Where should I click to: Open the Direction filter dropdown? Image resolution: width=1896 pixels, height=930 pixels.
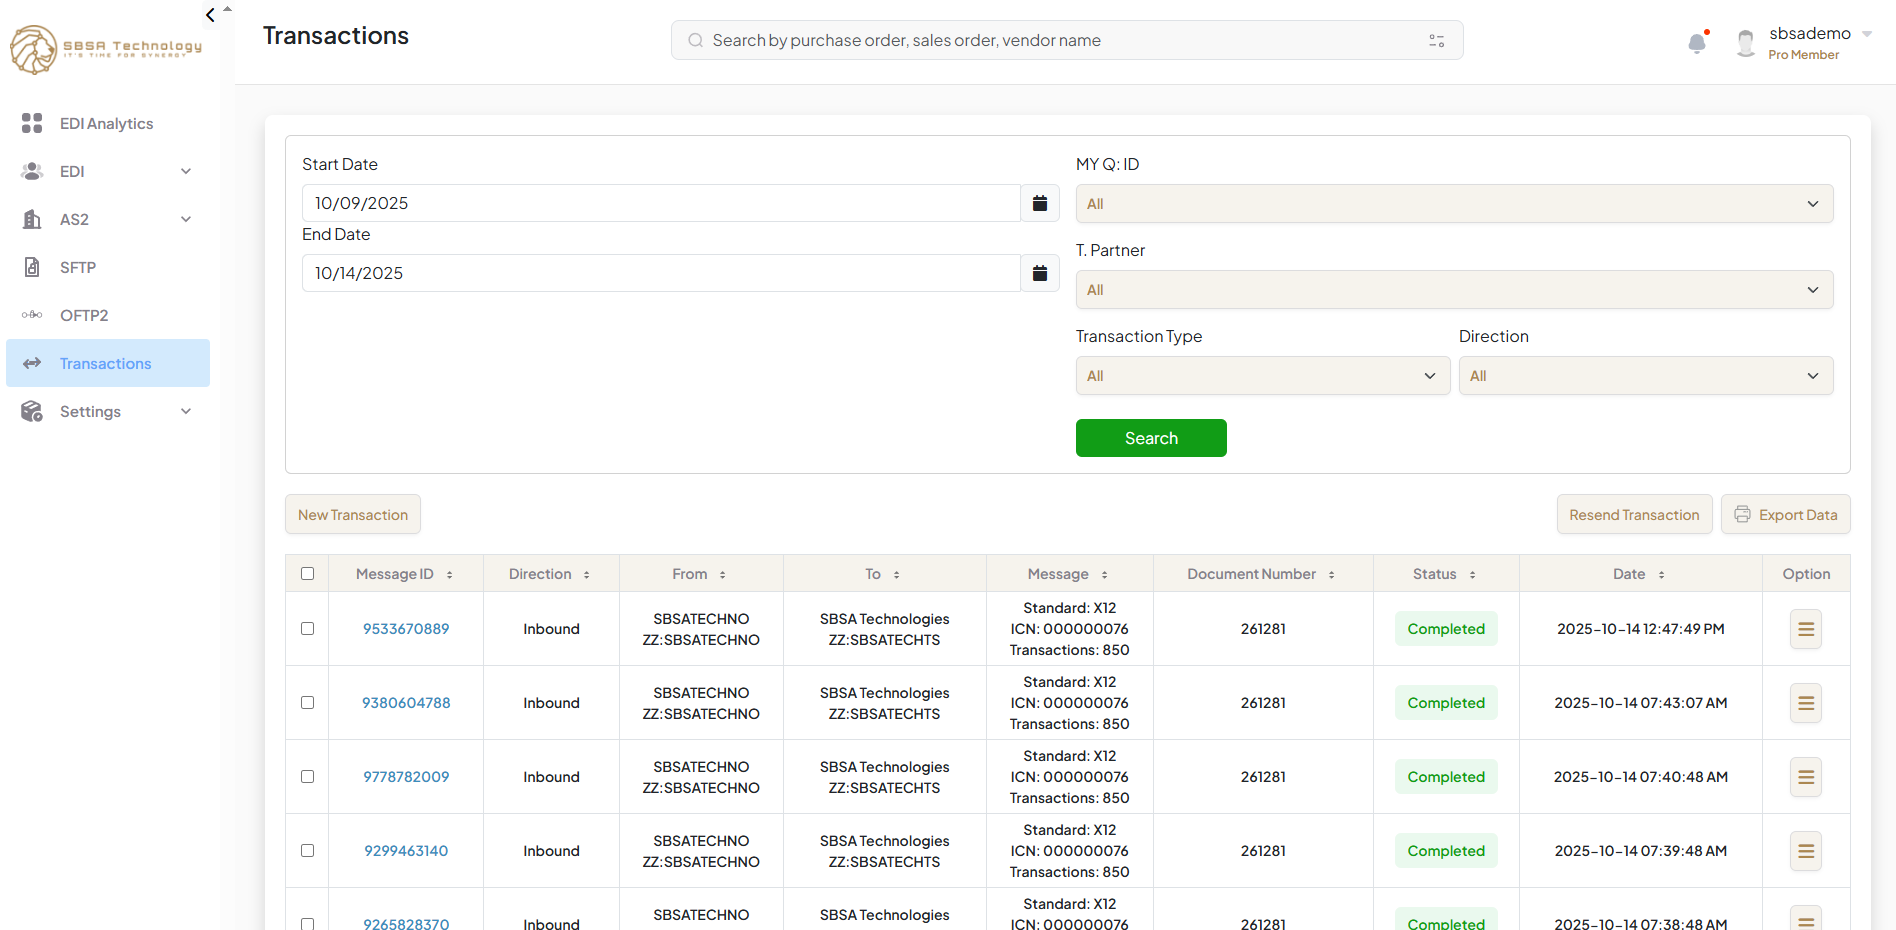(x=1645, y=376)
